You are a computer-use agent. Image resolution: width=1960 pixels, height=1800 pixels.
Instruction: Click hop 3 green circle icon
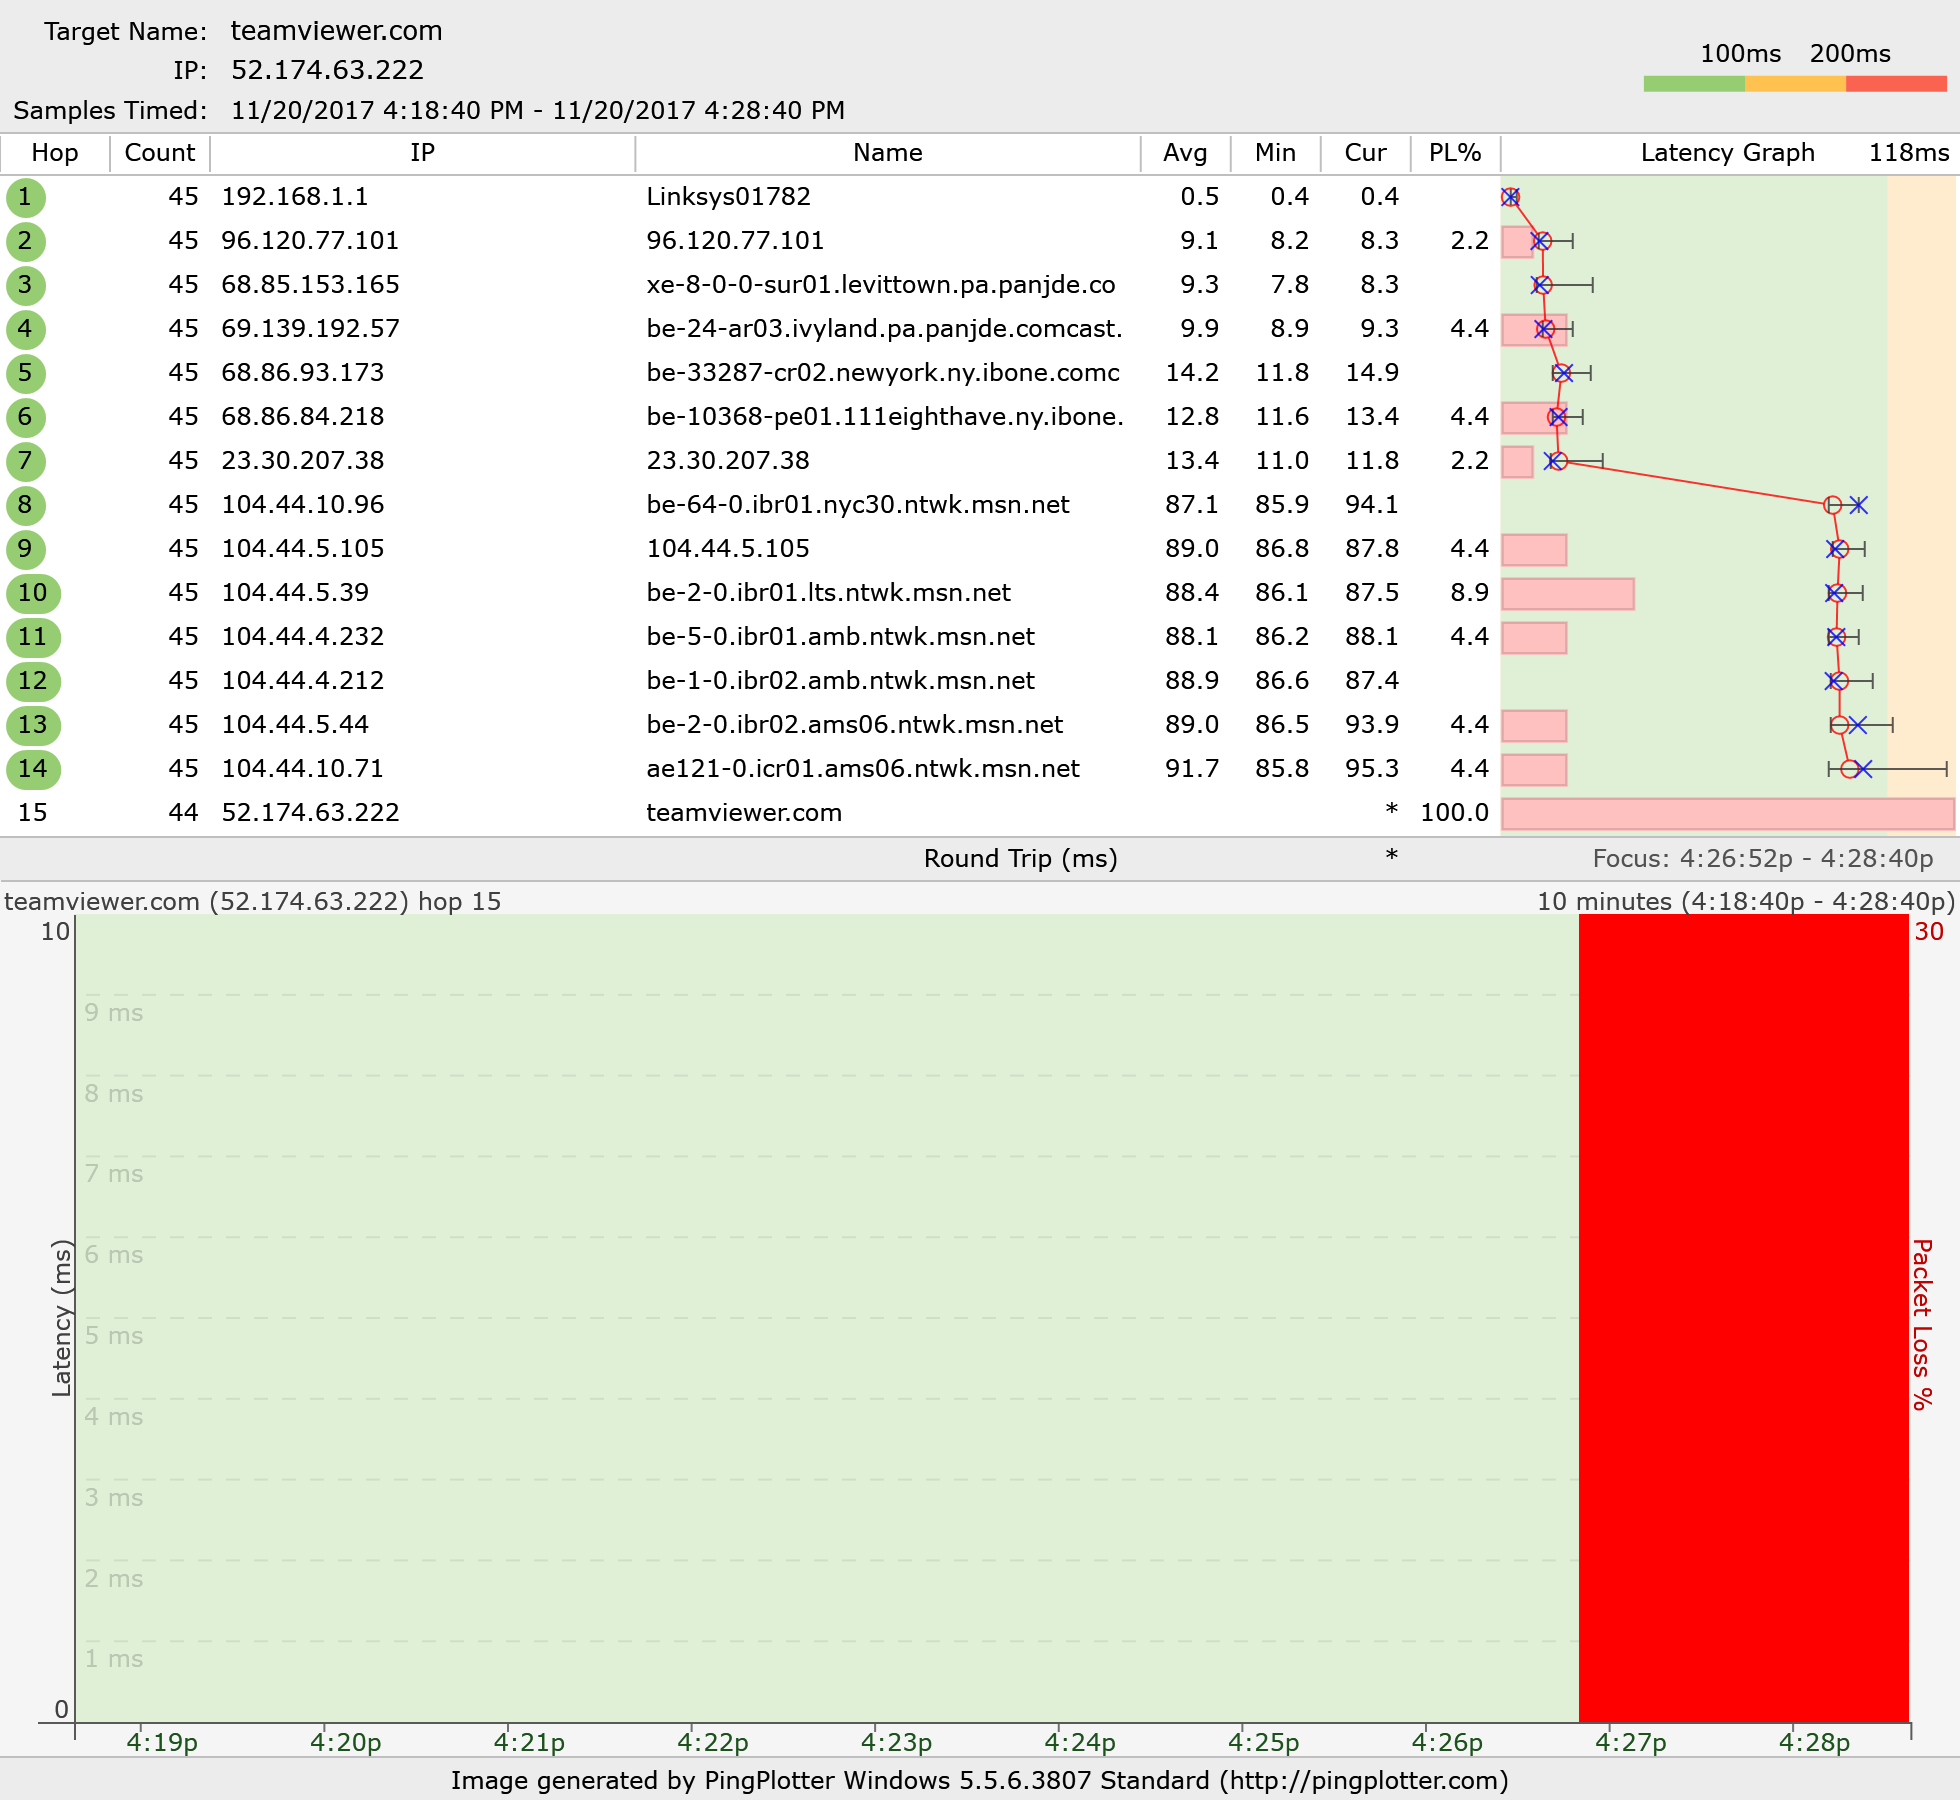tap(25, 285)
